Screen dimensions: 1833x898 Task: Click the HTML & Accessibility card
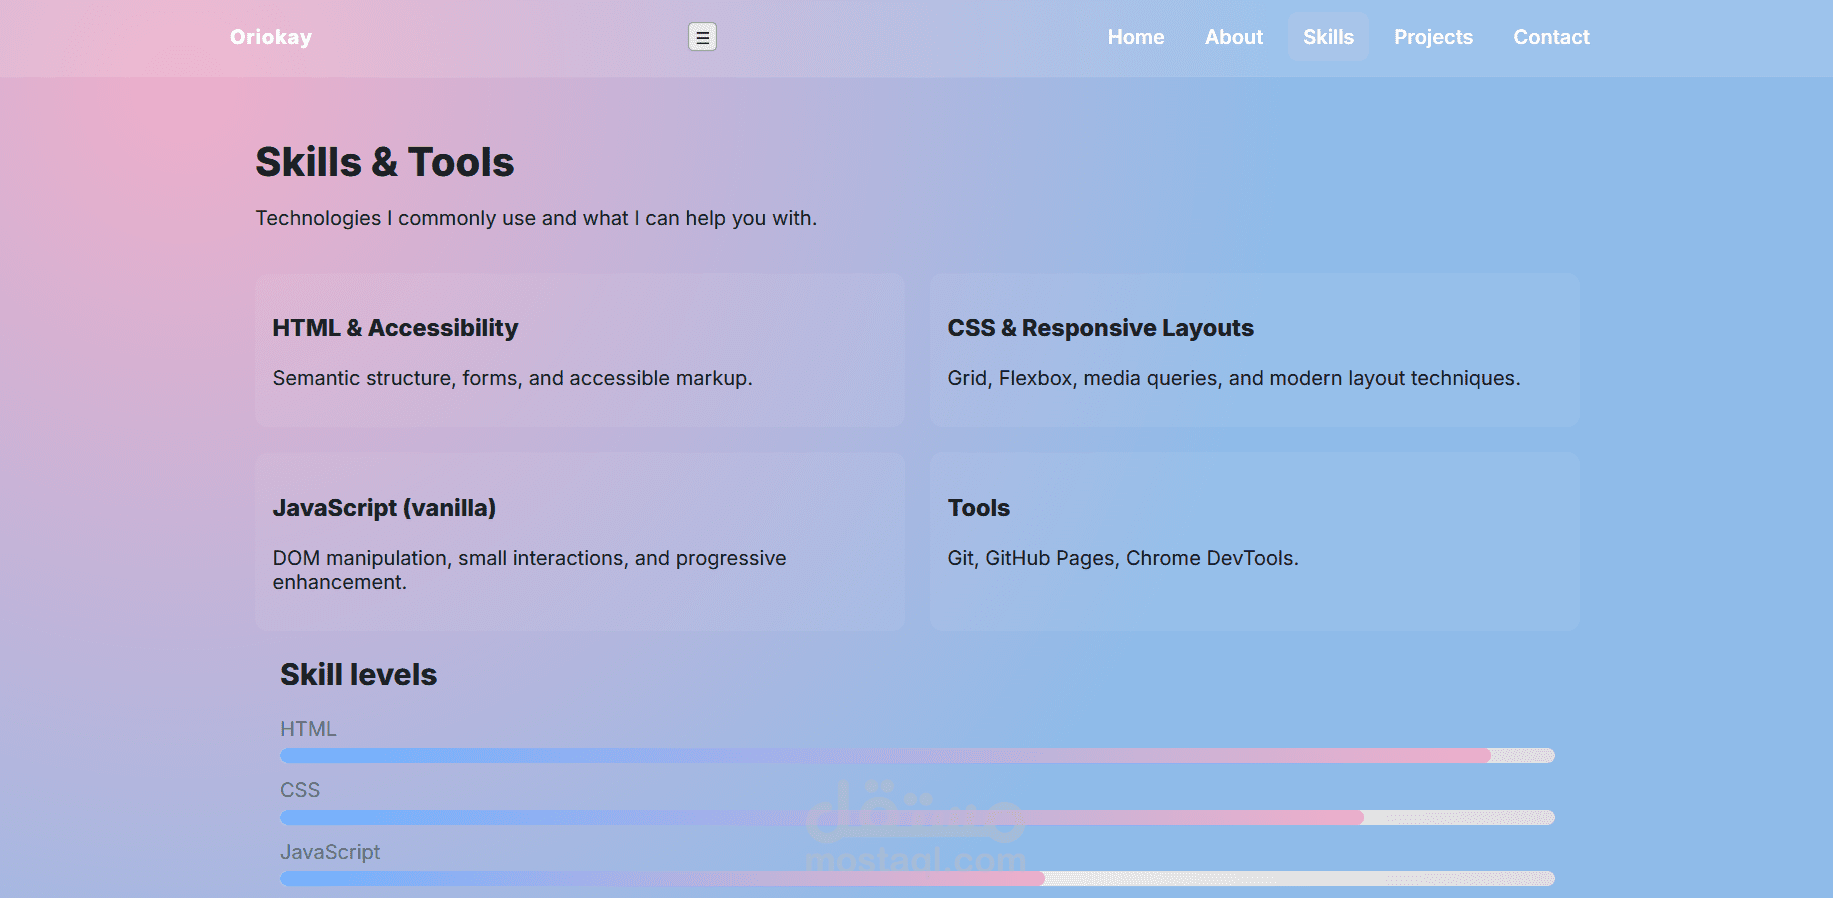580,350
